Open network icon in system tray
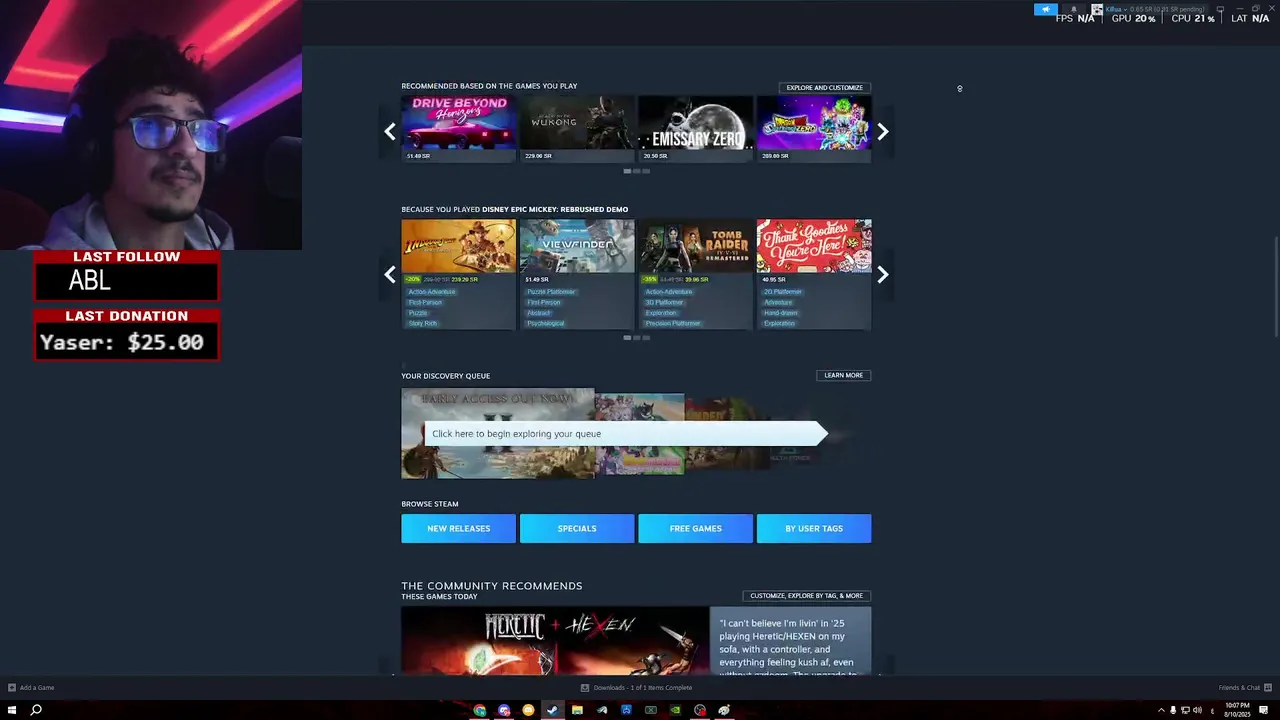This screenshot has height=720, width=1280. [x=1185, y=710]
